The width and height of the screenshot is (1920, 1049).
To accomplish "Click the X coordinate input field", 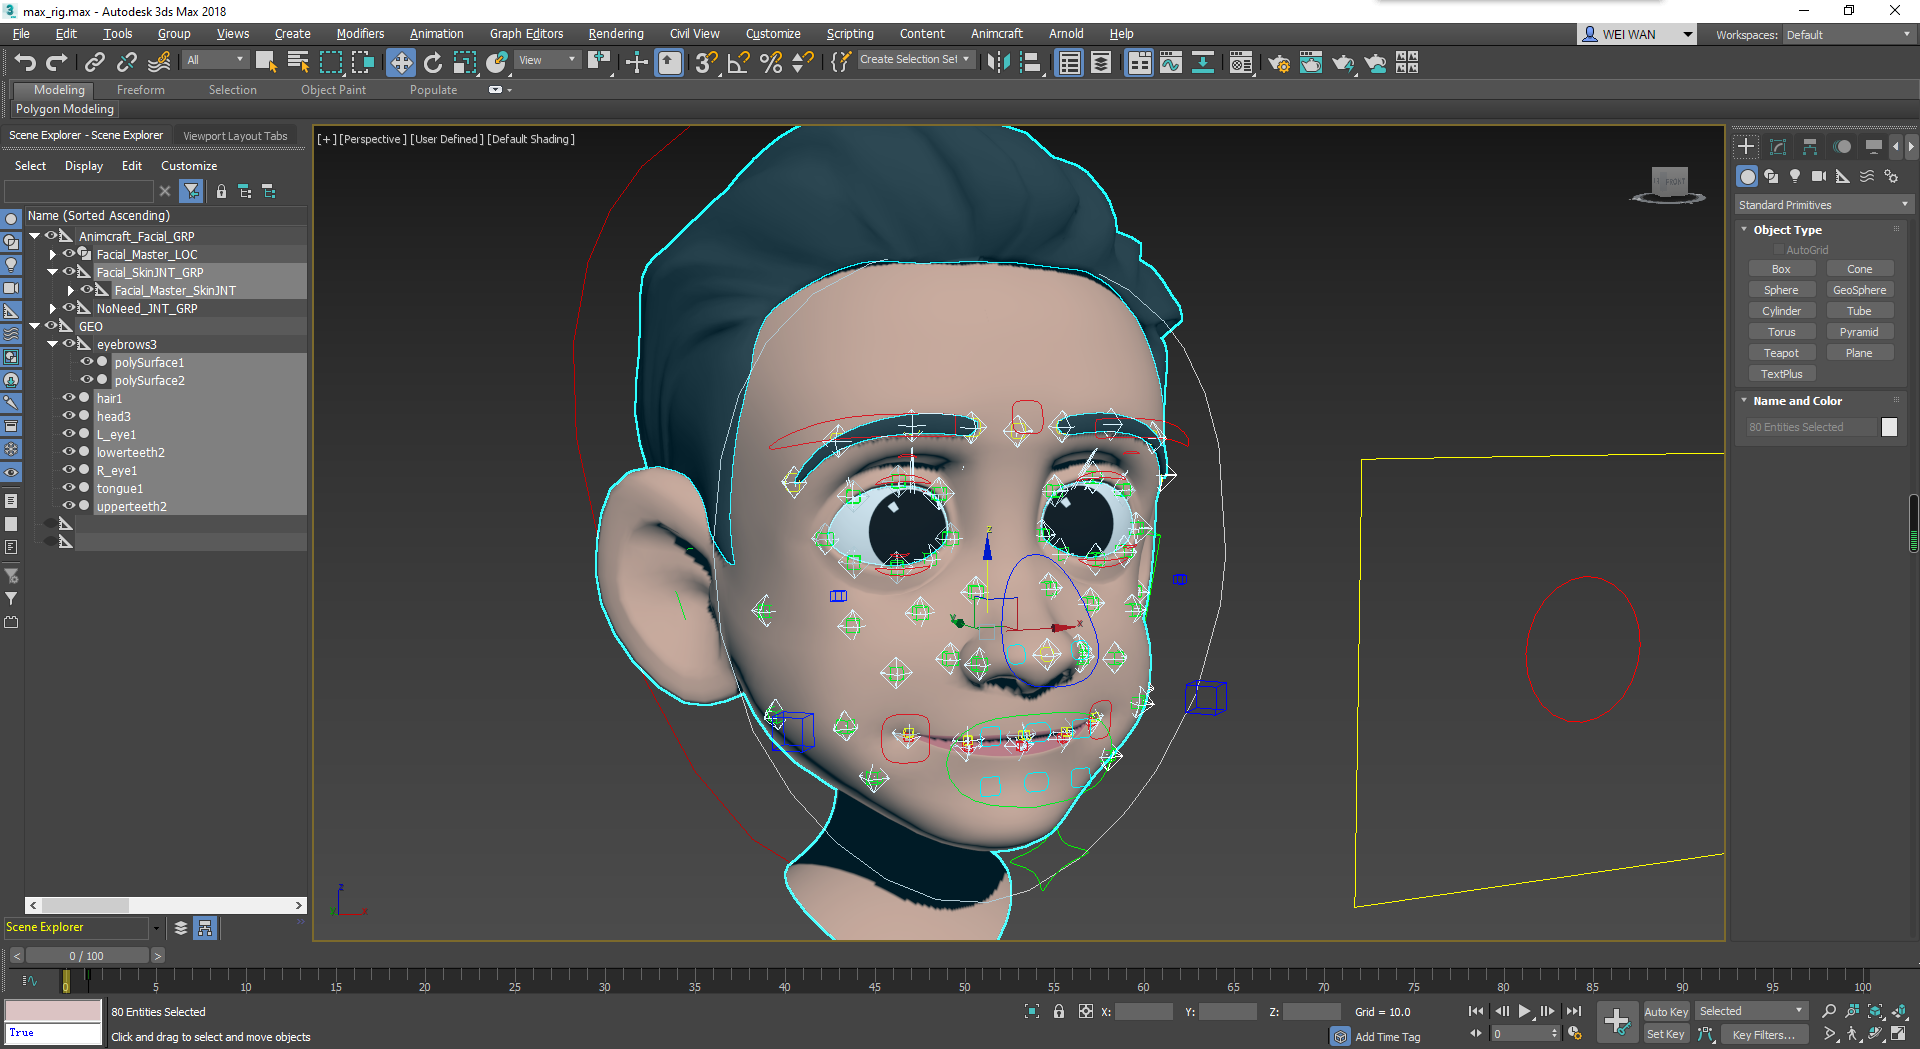I will (1144, 1012).
